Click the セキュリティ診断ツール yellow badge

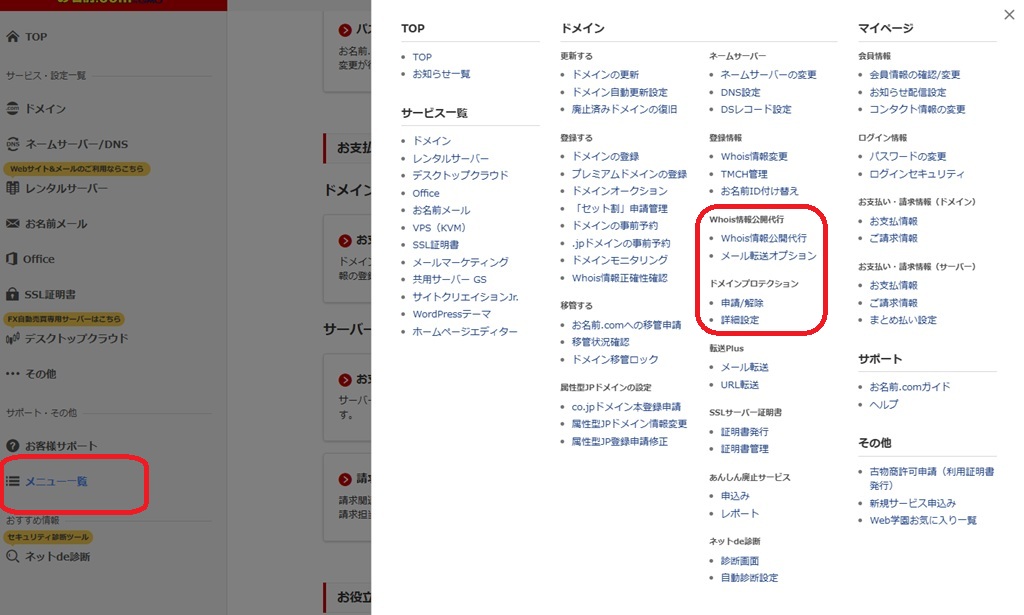point(48,537)
